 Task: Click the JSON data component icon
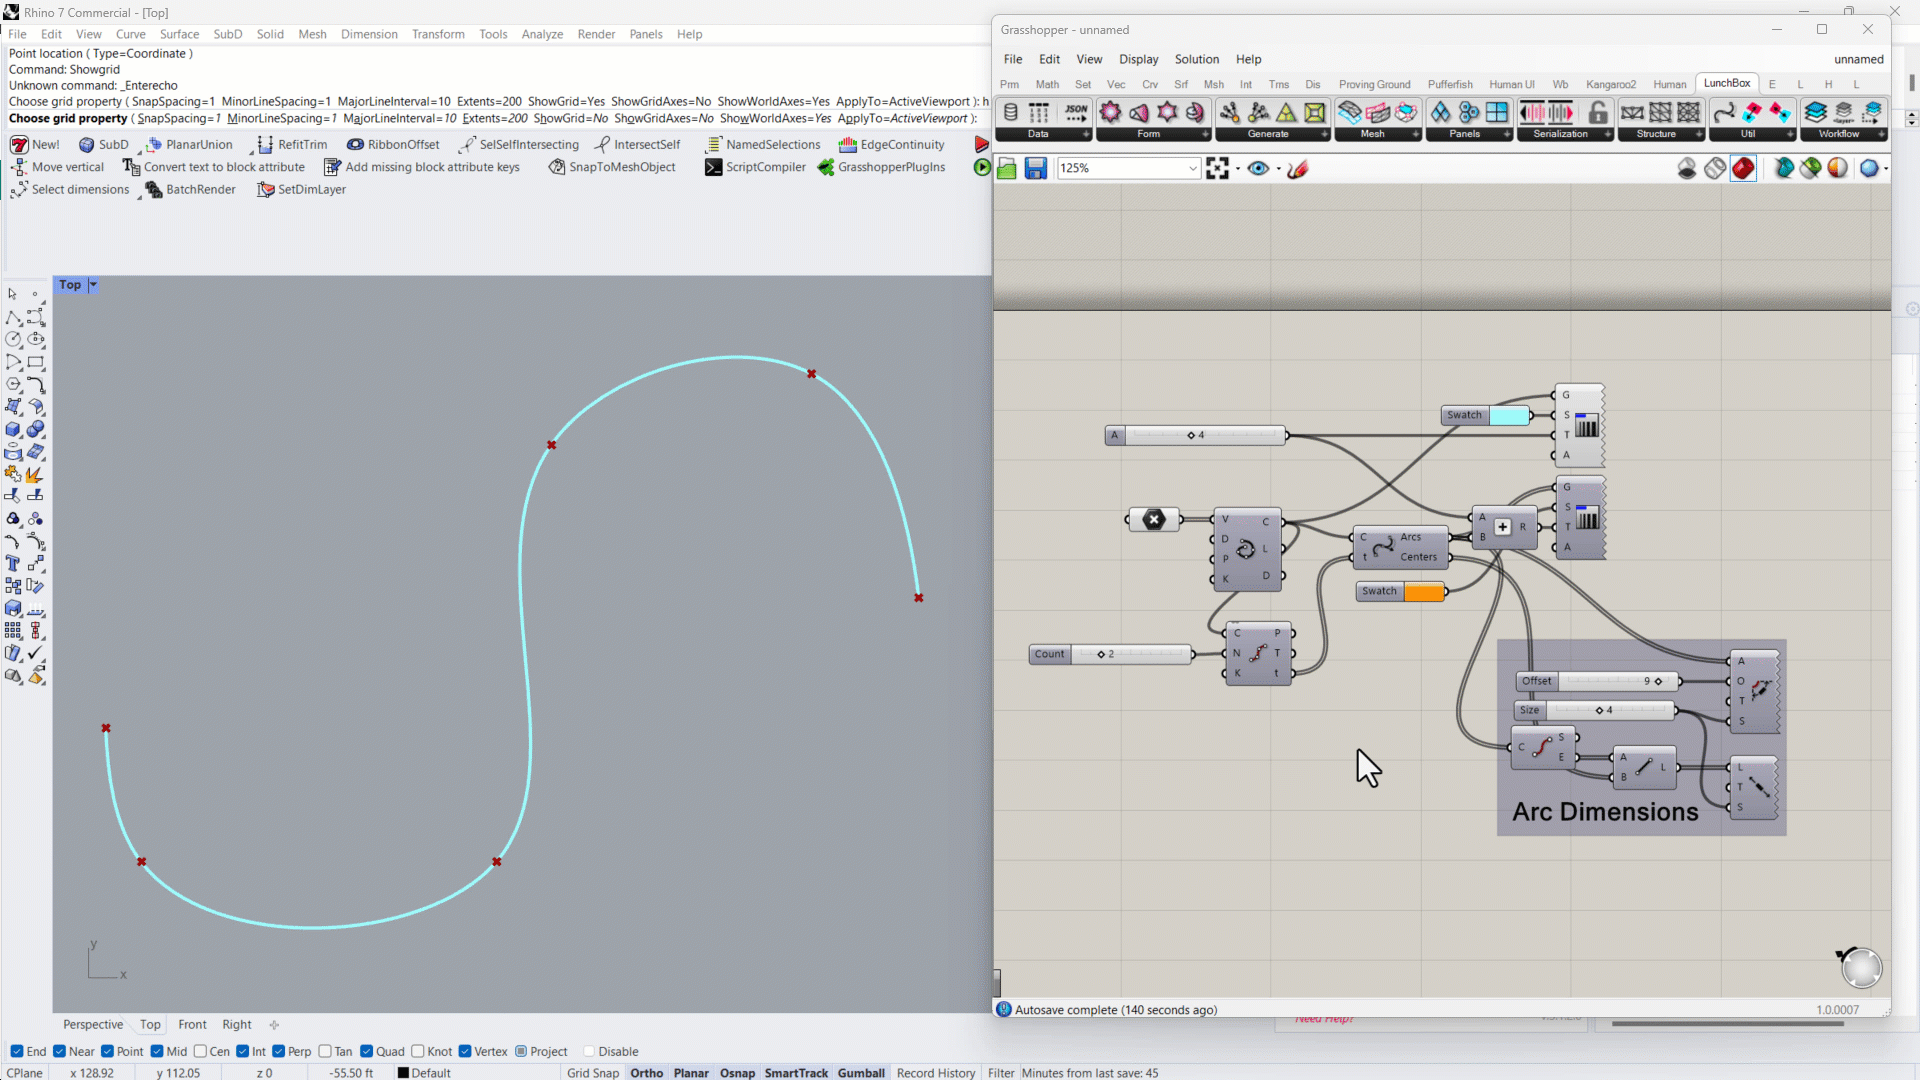pos(1076,112)
